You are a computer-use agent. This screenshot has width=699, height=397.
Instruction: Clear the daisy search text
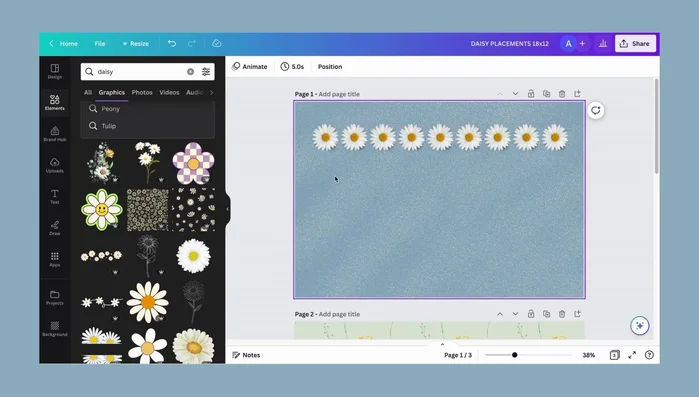coord(190,71)
